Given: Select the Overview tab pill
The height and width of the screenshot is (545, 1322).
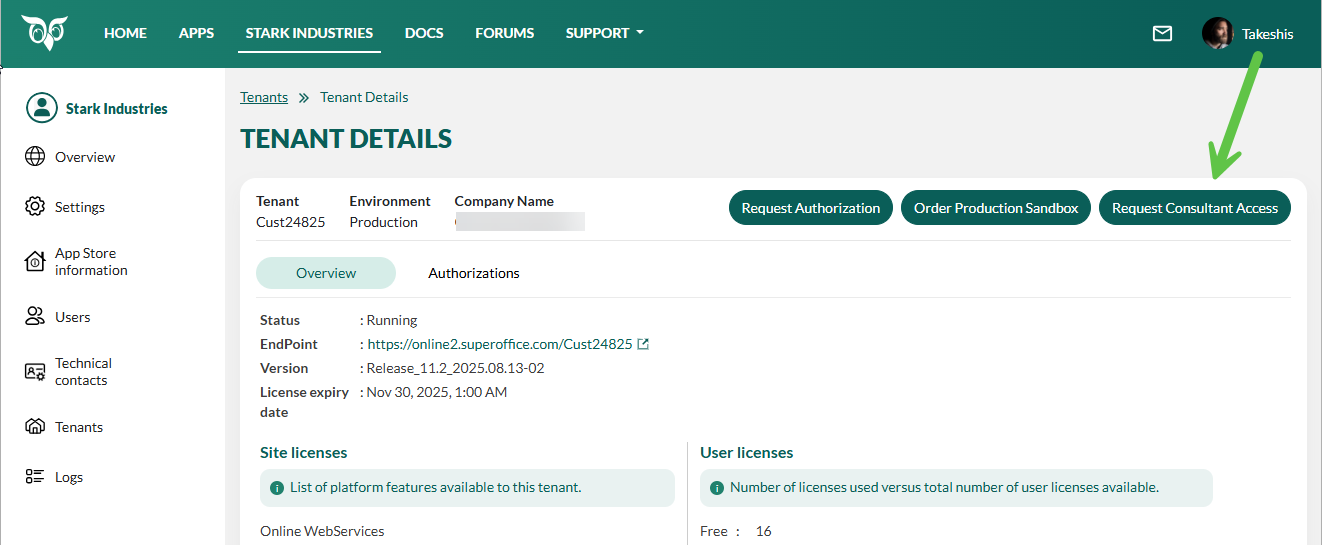Looking at the screenshot, I should point(326,273).
